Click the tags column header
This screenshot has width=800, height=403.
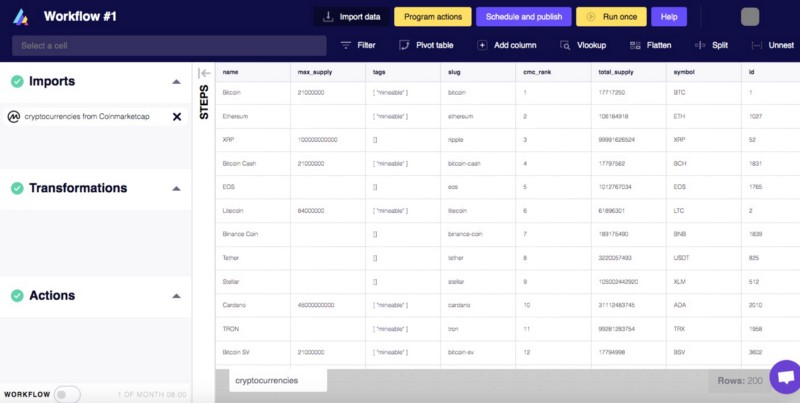[403, 72]
